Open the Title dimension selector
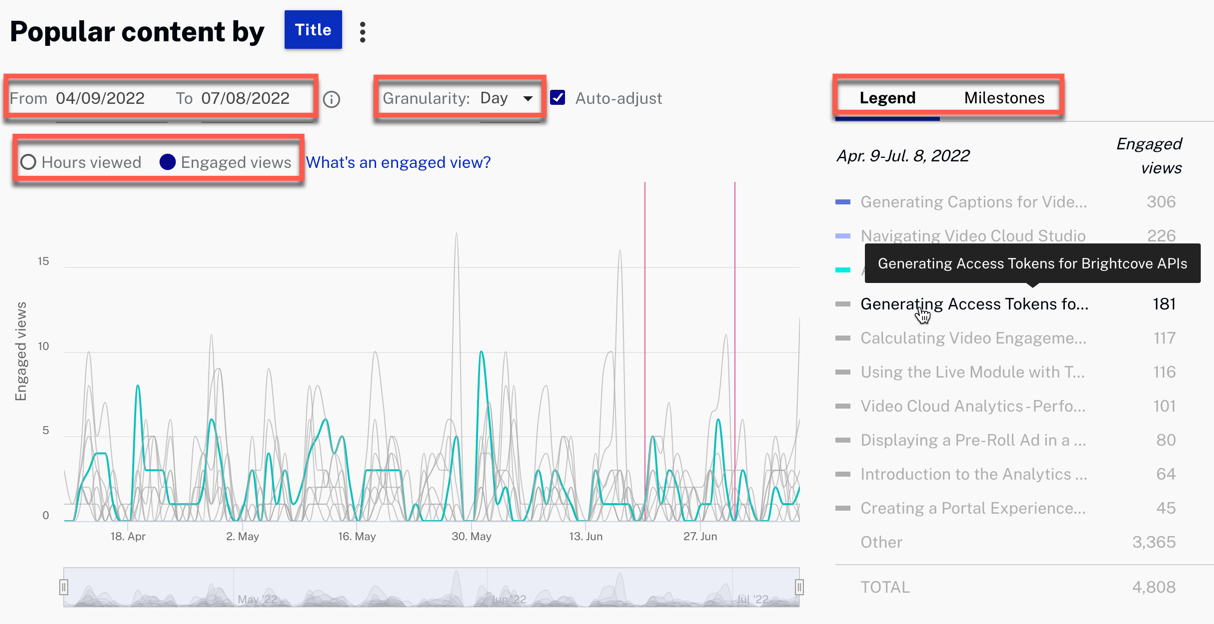 [x=313, y=30]
